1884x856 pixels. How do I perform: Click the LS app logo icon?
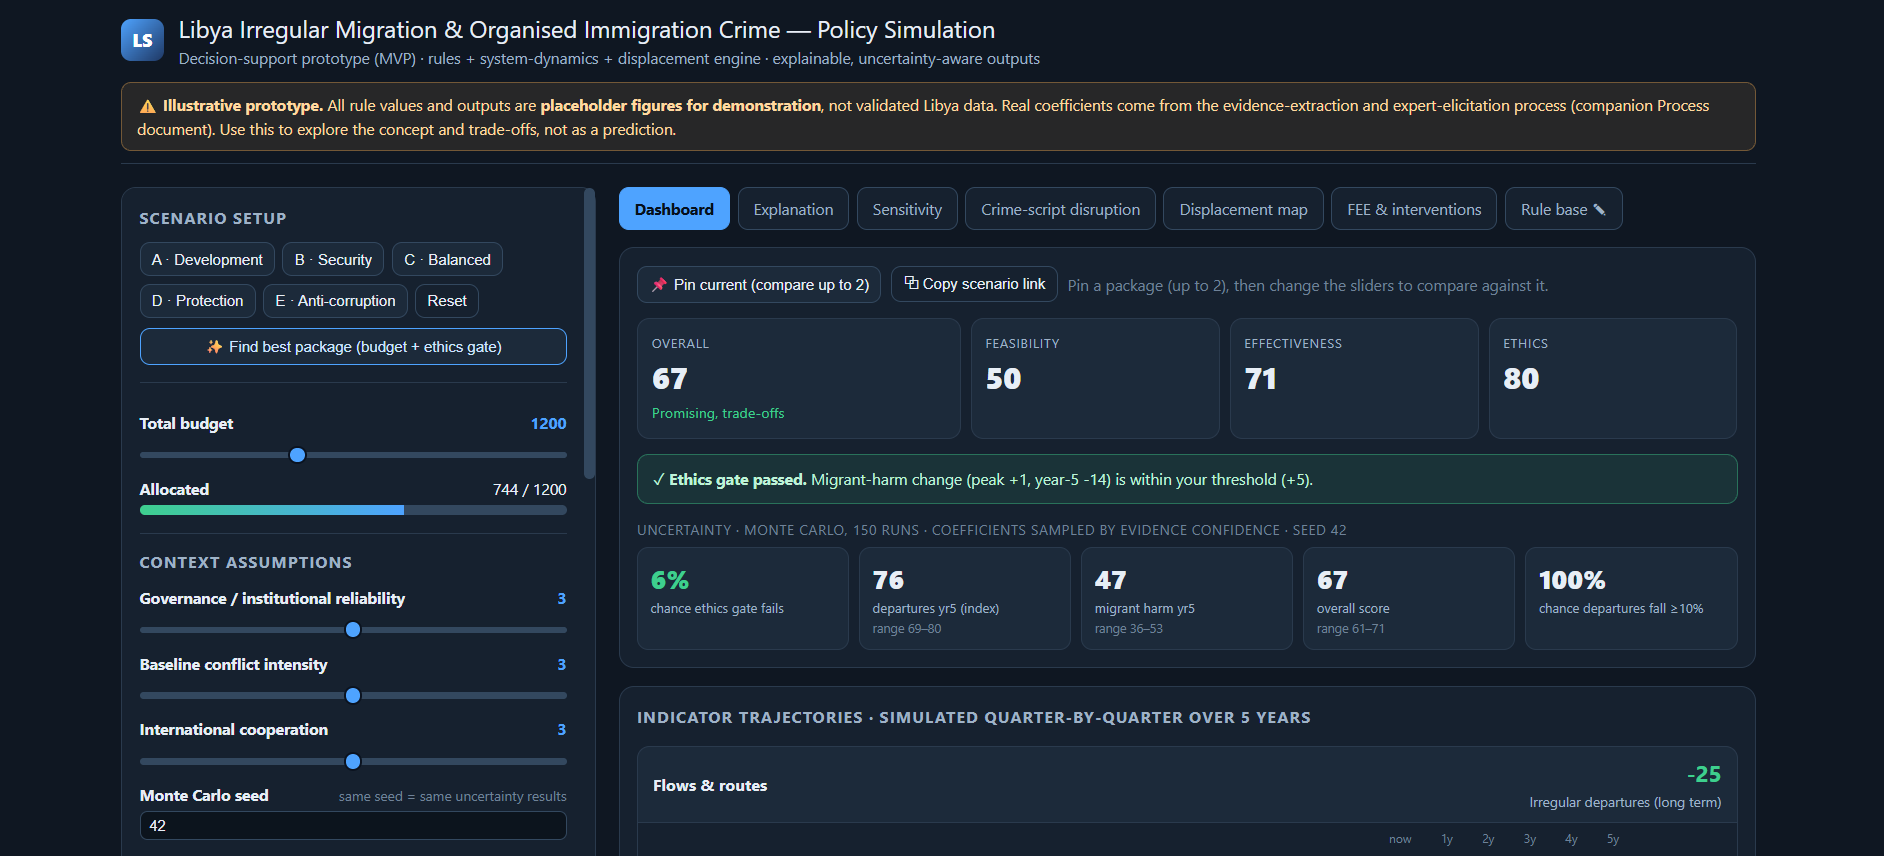pos(142,40)
